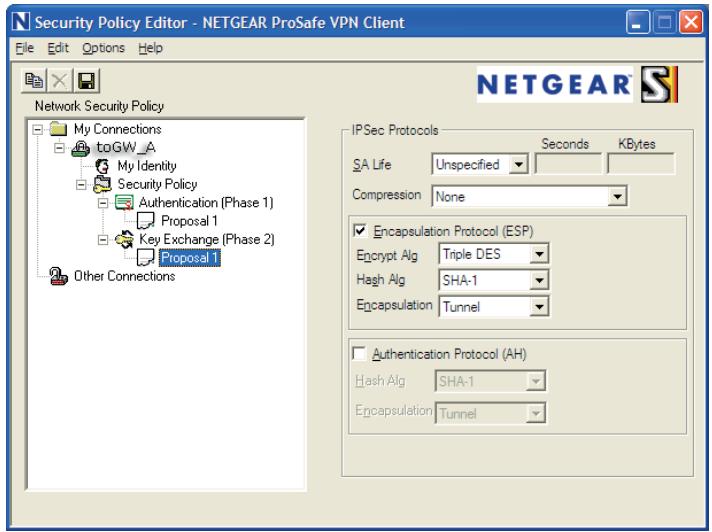The width and height of the screenshot is (712, 532).
Task: Select Proposal 1 under Authentication (Phase 1)
Action: click(x=189, y=221)
